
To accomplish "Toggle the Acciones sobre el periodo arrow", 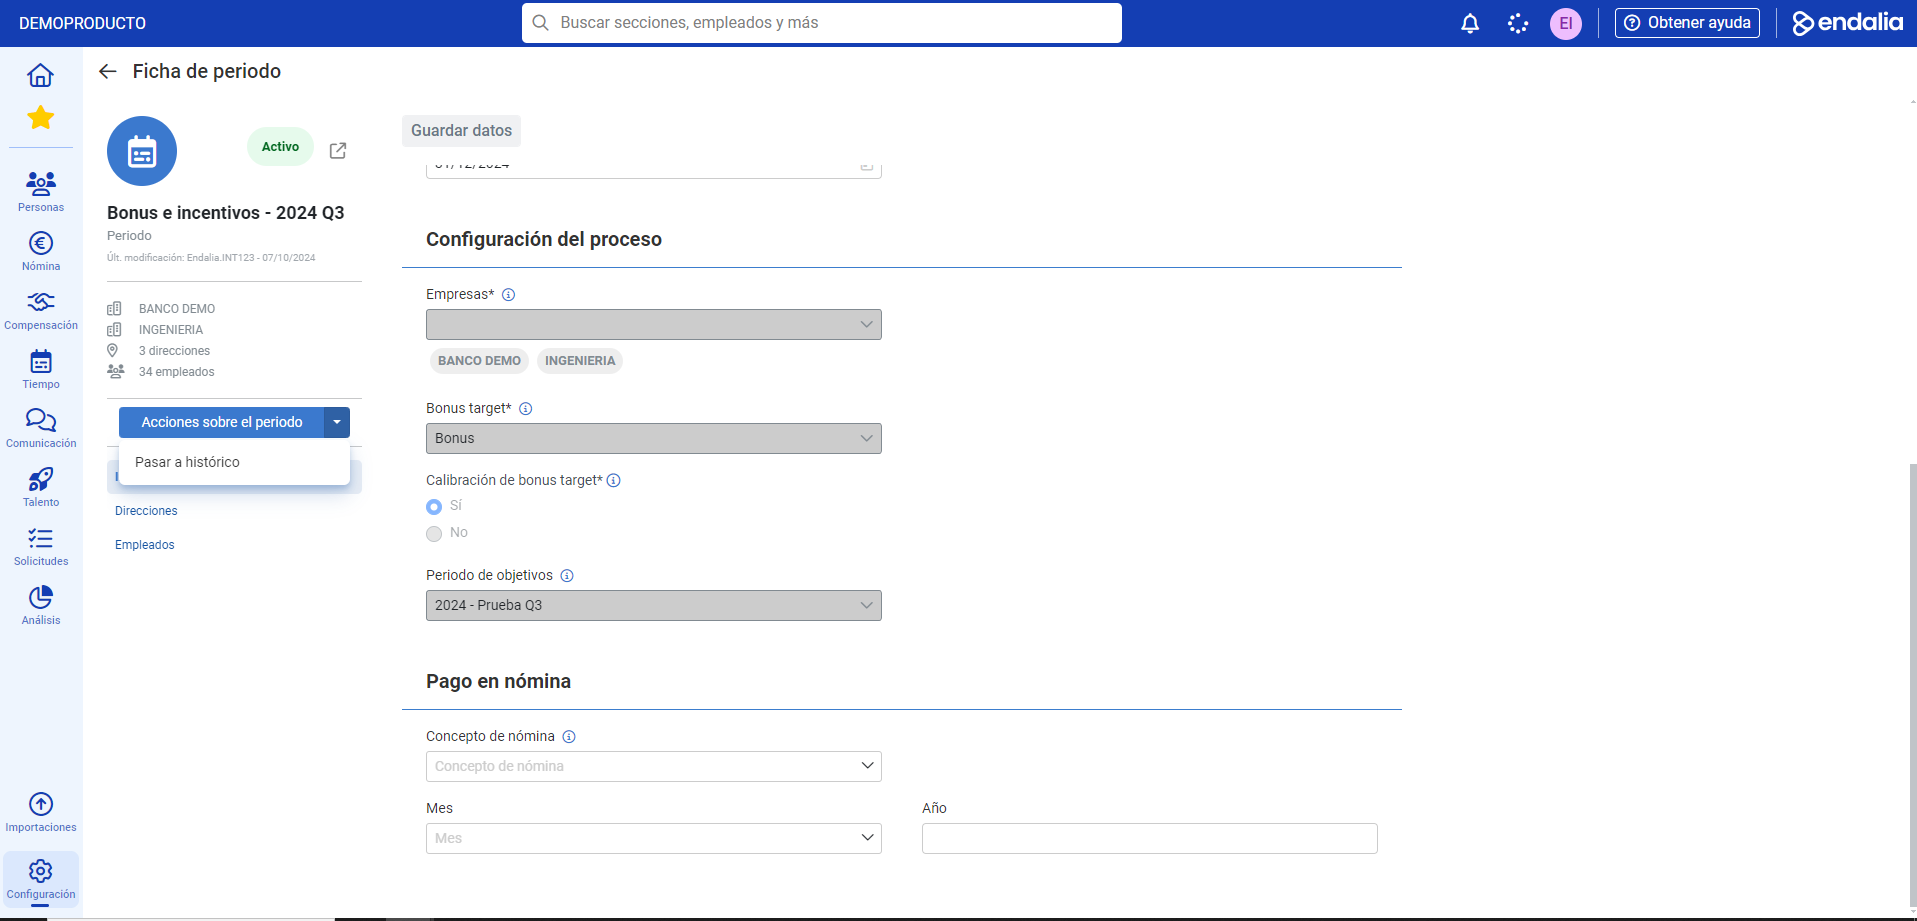I will click(337, 423).
